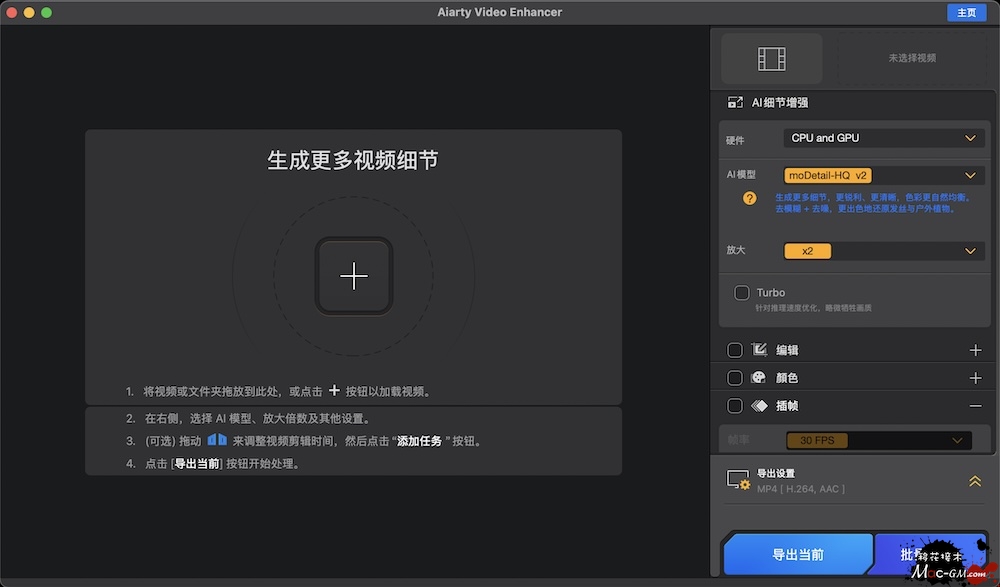Click the film strip video tab icon

coord(771,59)
